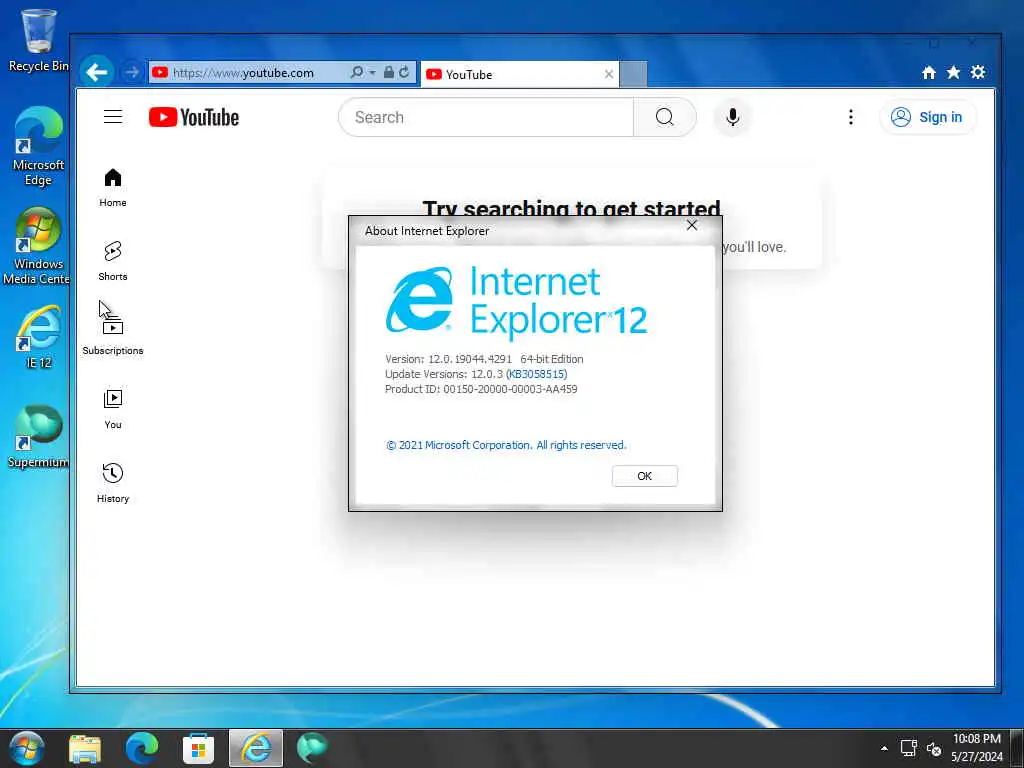
Task: Open Microsoft Store from taskbar
Action: click(x=198, y=748)
